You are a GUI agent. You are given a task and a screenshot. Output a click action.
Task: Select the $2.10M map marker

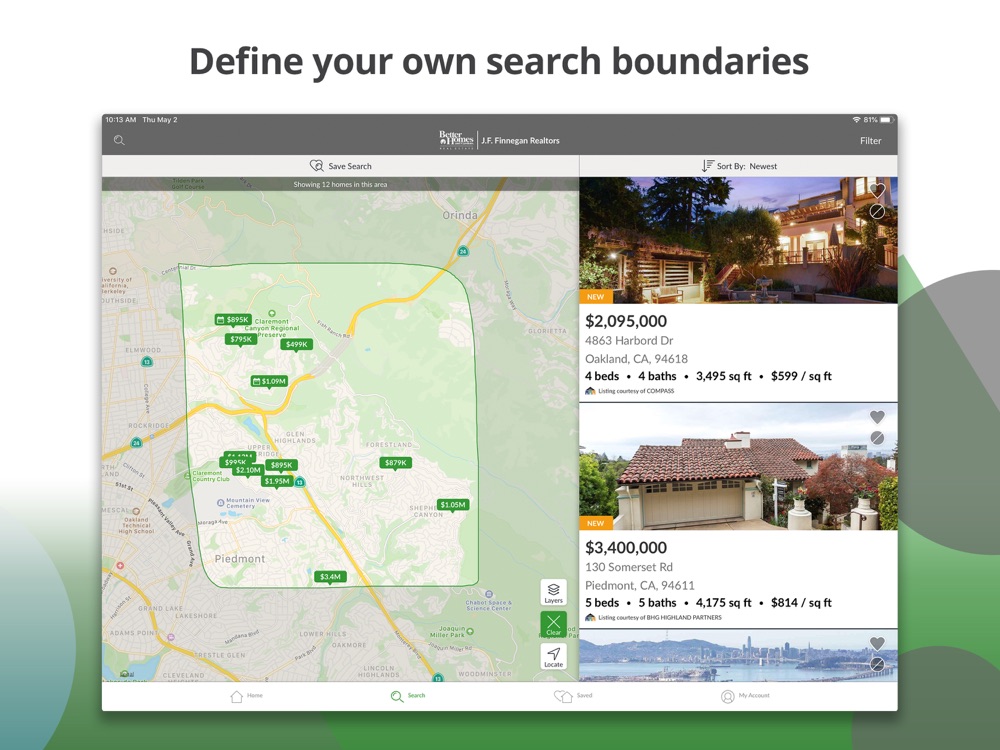(248, 470)
